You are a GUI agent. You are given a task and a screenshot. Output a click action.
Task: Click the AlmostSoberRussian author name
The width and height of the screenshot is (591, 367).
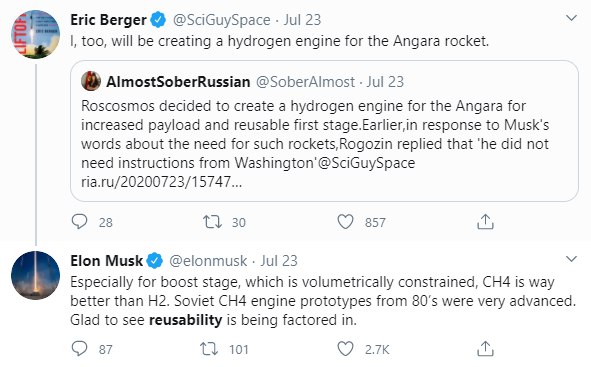pos(178,81)
